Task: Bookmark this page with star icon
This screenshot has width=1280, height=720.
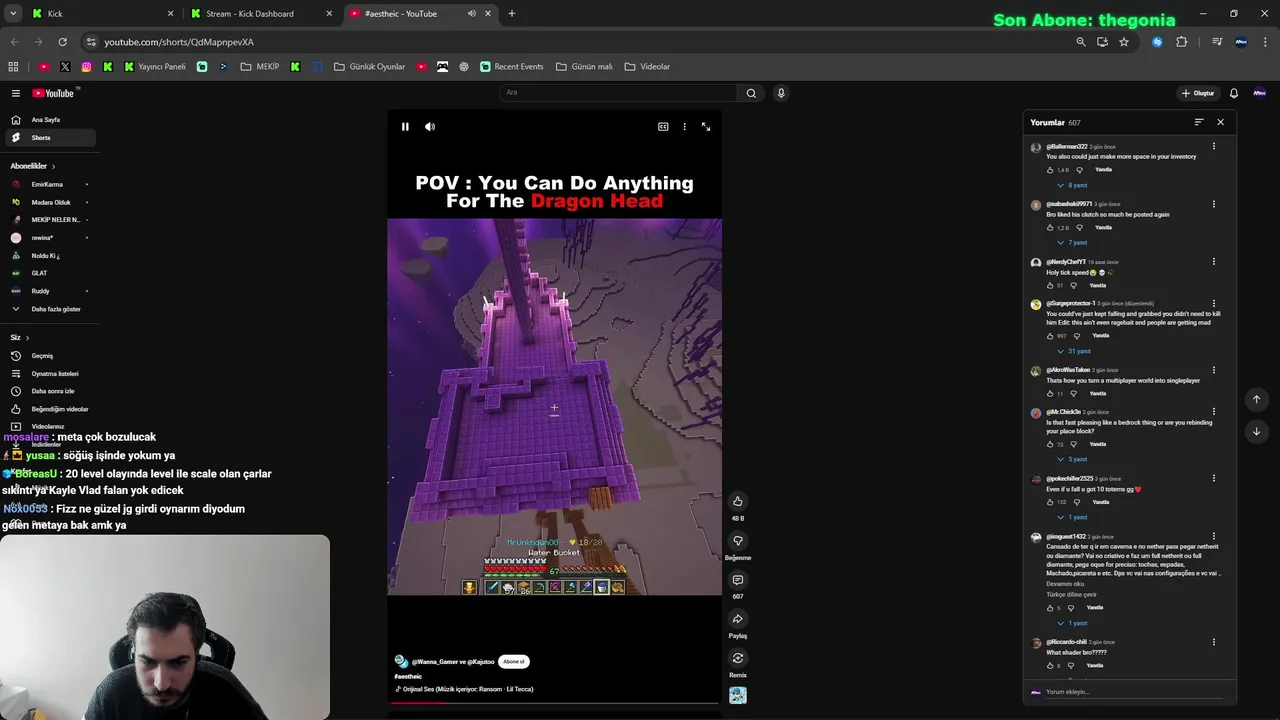Action: pyautogui.click(x=1124, y=42)
